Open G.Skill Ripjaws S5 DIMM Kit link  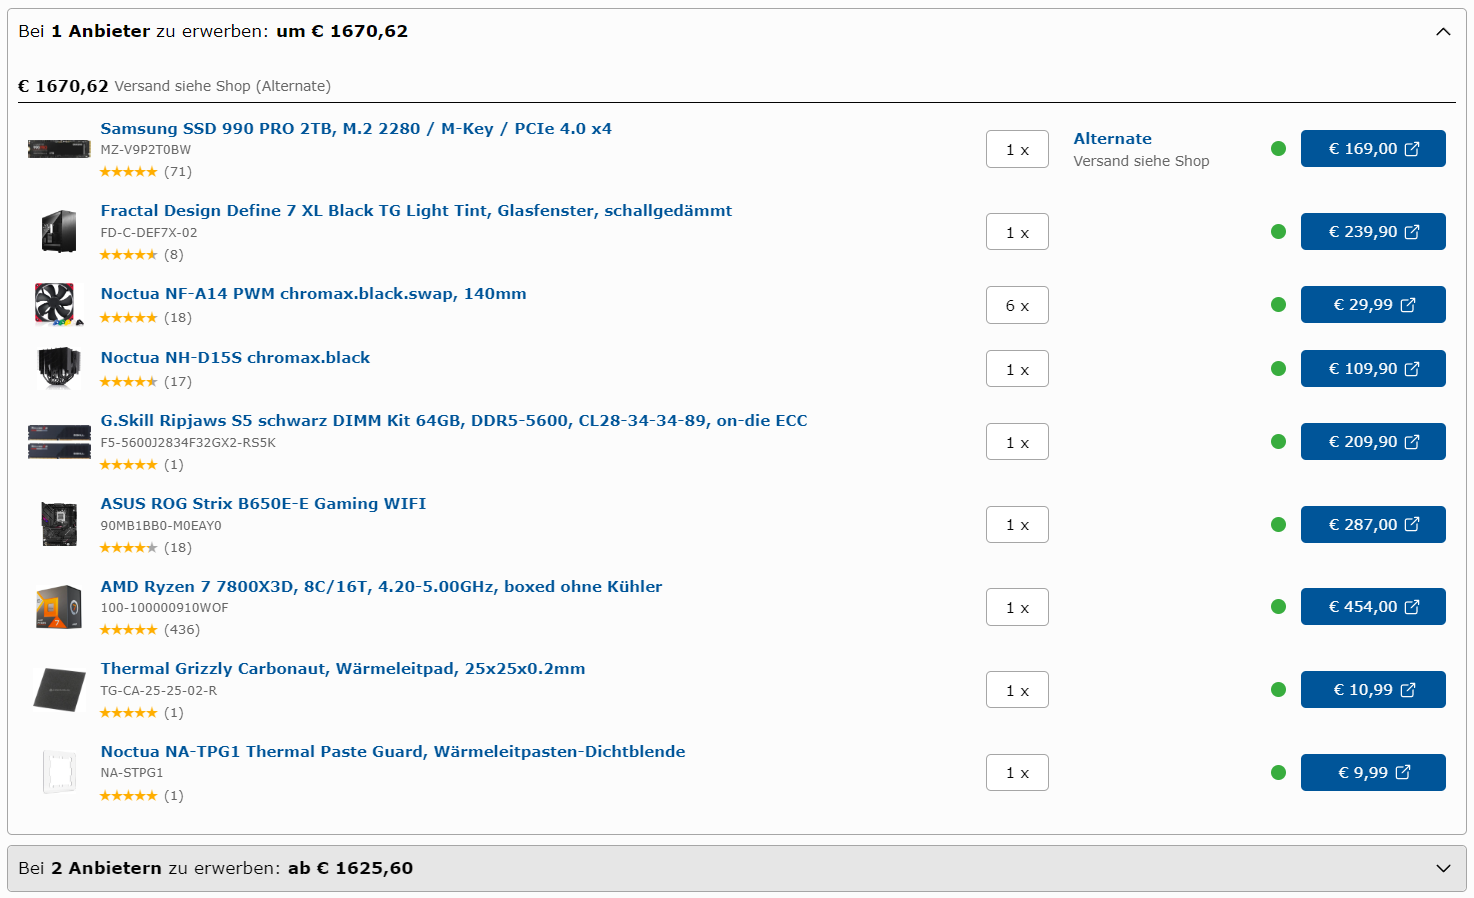(x=454, y=421)
